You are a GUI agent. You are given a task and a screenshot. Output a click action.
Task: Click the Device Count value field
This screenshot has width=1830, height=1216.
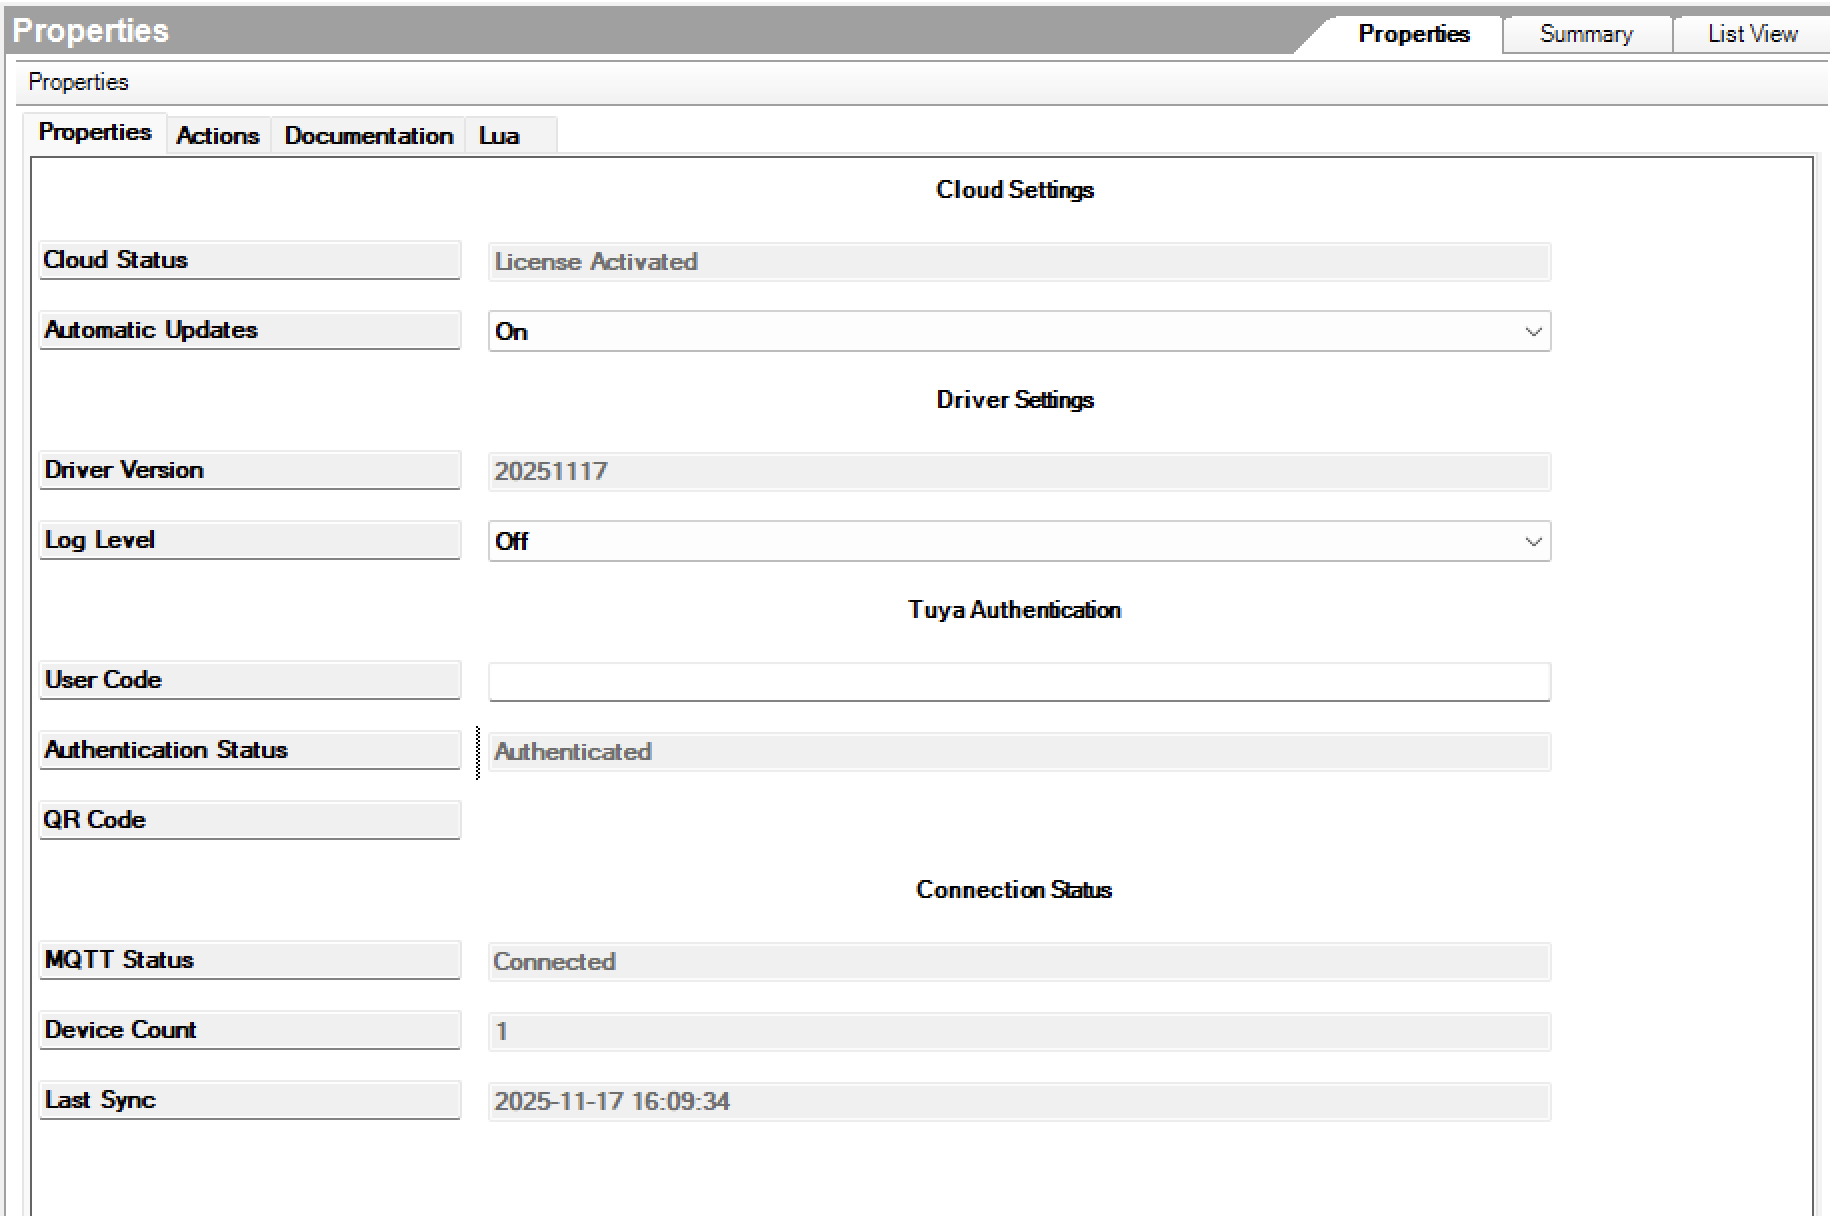pos(1018,1032)
